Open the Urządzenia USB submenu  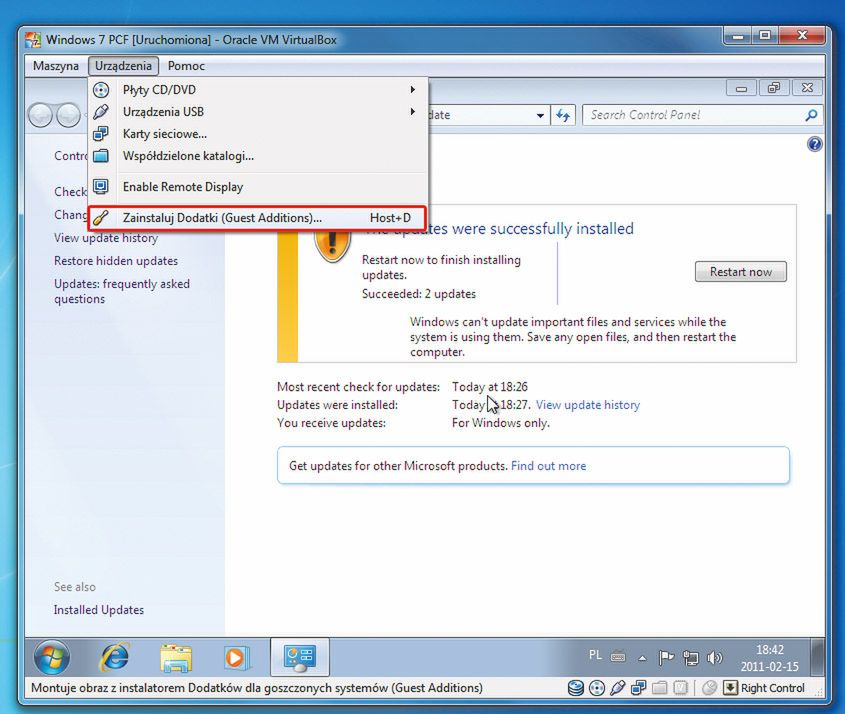click(x=258, y=112)
